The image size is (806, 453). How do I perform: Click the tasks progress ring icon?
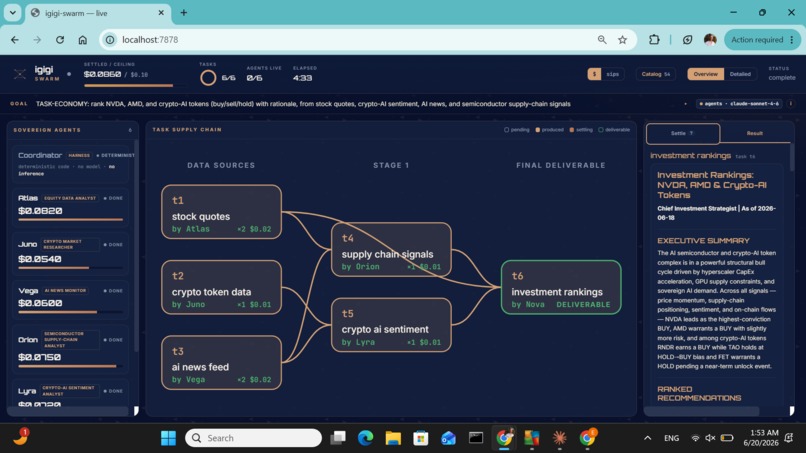208,78
